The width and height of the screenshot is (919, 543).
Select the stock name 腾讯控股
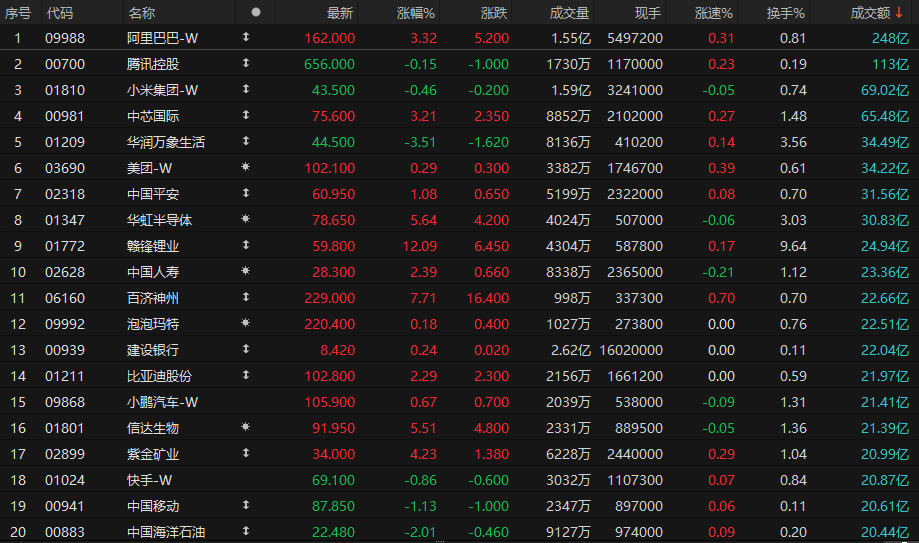point(153,64)
